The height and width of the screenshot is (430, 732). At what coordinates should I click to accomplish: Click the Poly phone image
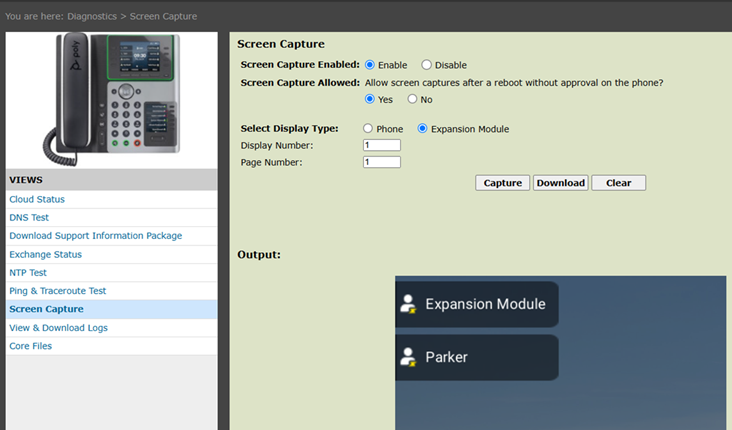112,99
